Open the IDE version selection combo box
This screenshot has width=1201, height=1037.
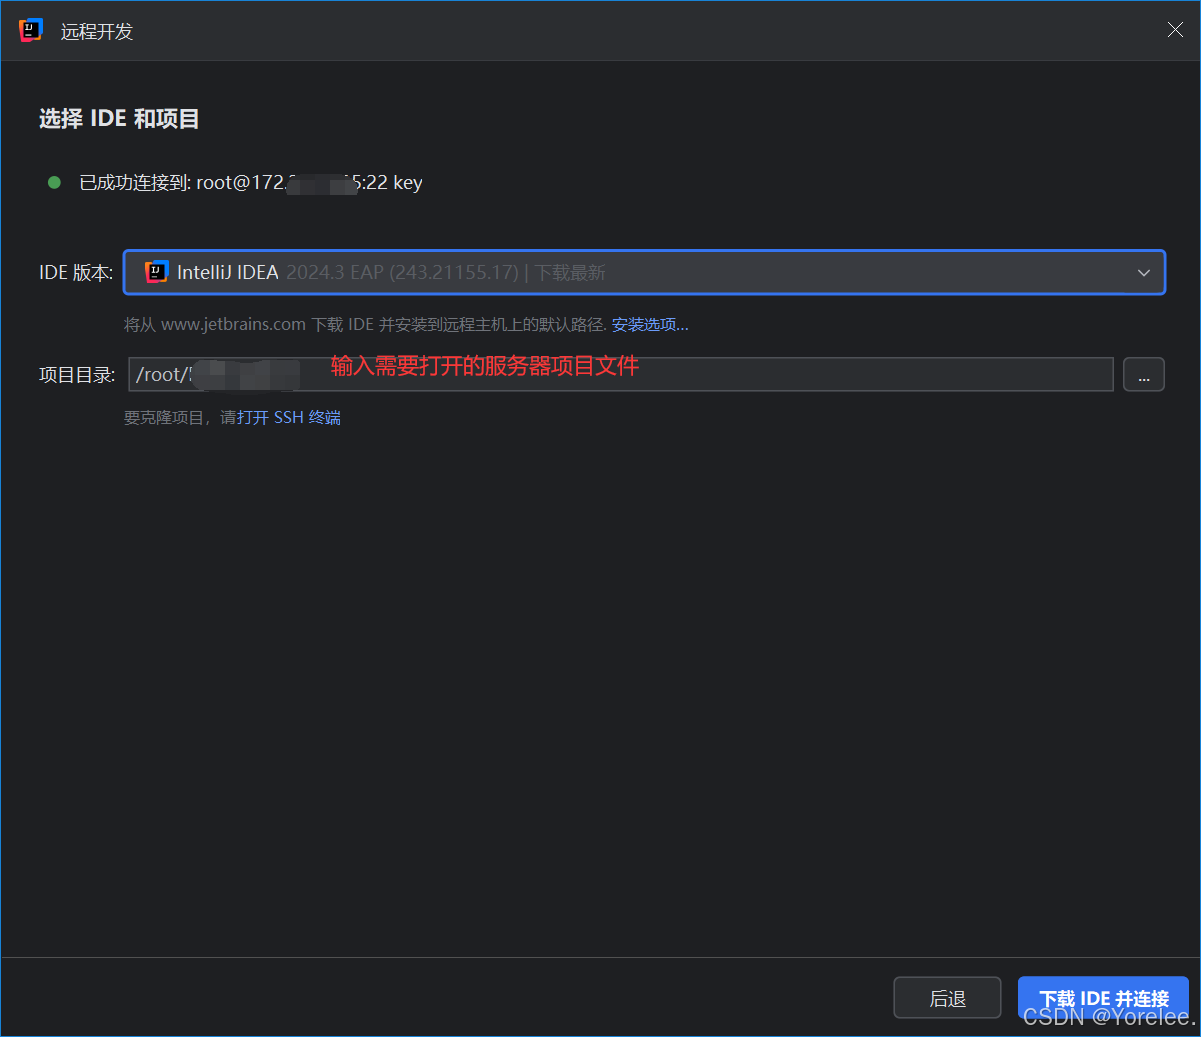pyautogui.click(x=644, y=271)
